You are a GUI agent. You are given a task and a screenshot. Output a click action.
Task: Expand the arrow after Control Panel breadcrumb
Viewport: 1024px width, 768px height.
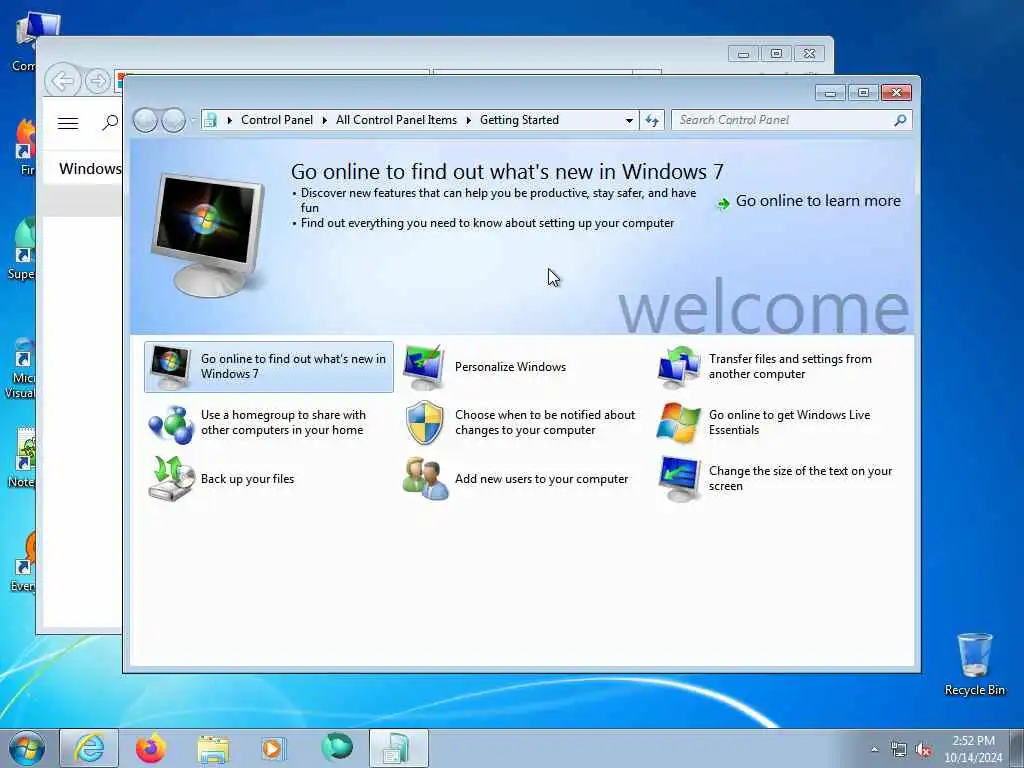(x=325, y=120)
